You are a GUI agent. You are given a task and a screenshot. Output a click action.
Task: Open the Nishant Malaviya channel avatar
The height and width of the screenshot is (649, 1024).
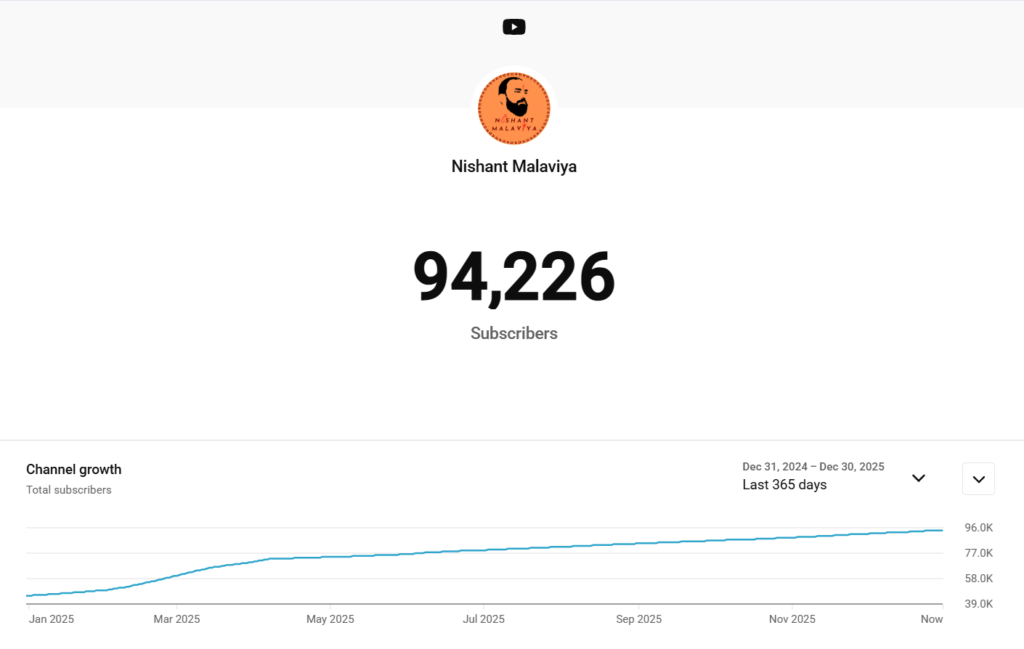point(514,108)
